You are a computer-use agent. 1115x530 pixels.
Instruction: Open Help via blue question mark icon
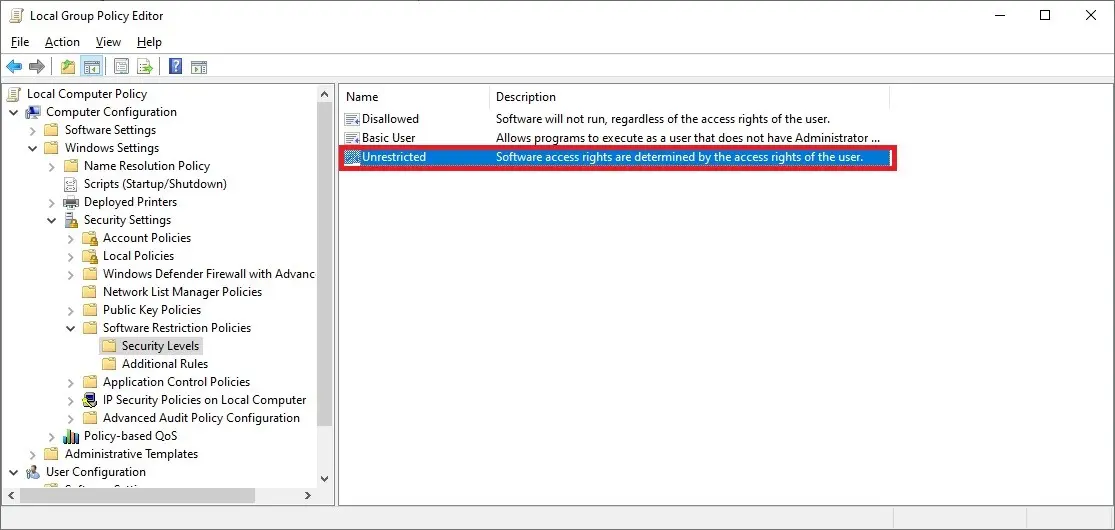pos(175,67)
